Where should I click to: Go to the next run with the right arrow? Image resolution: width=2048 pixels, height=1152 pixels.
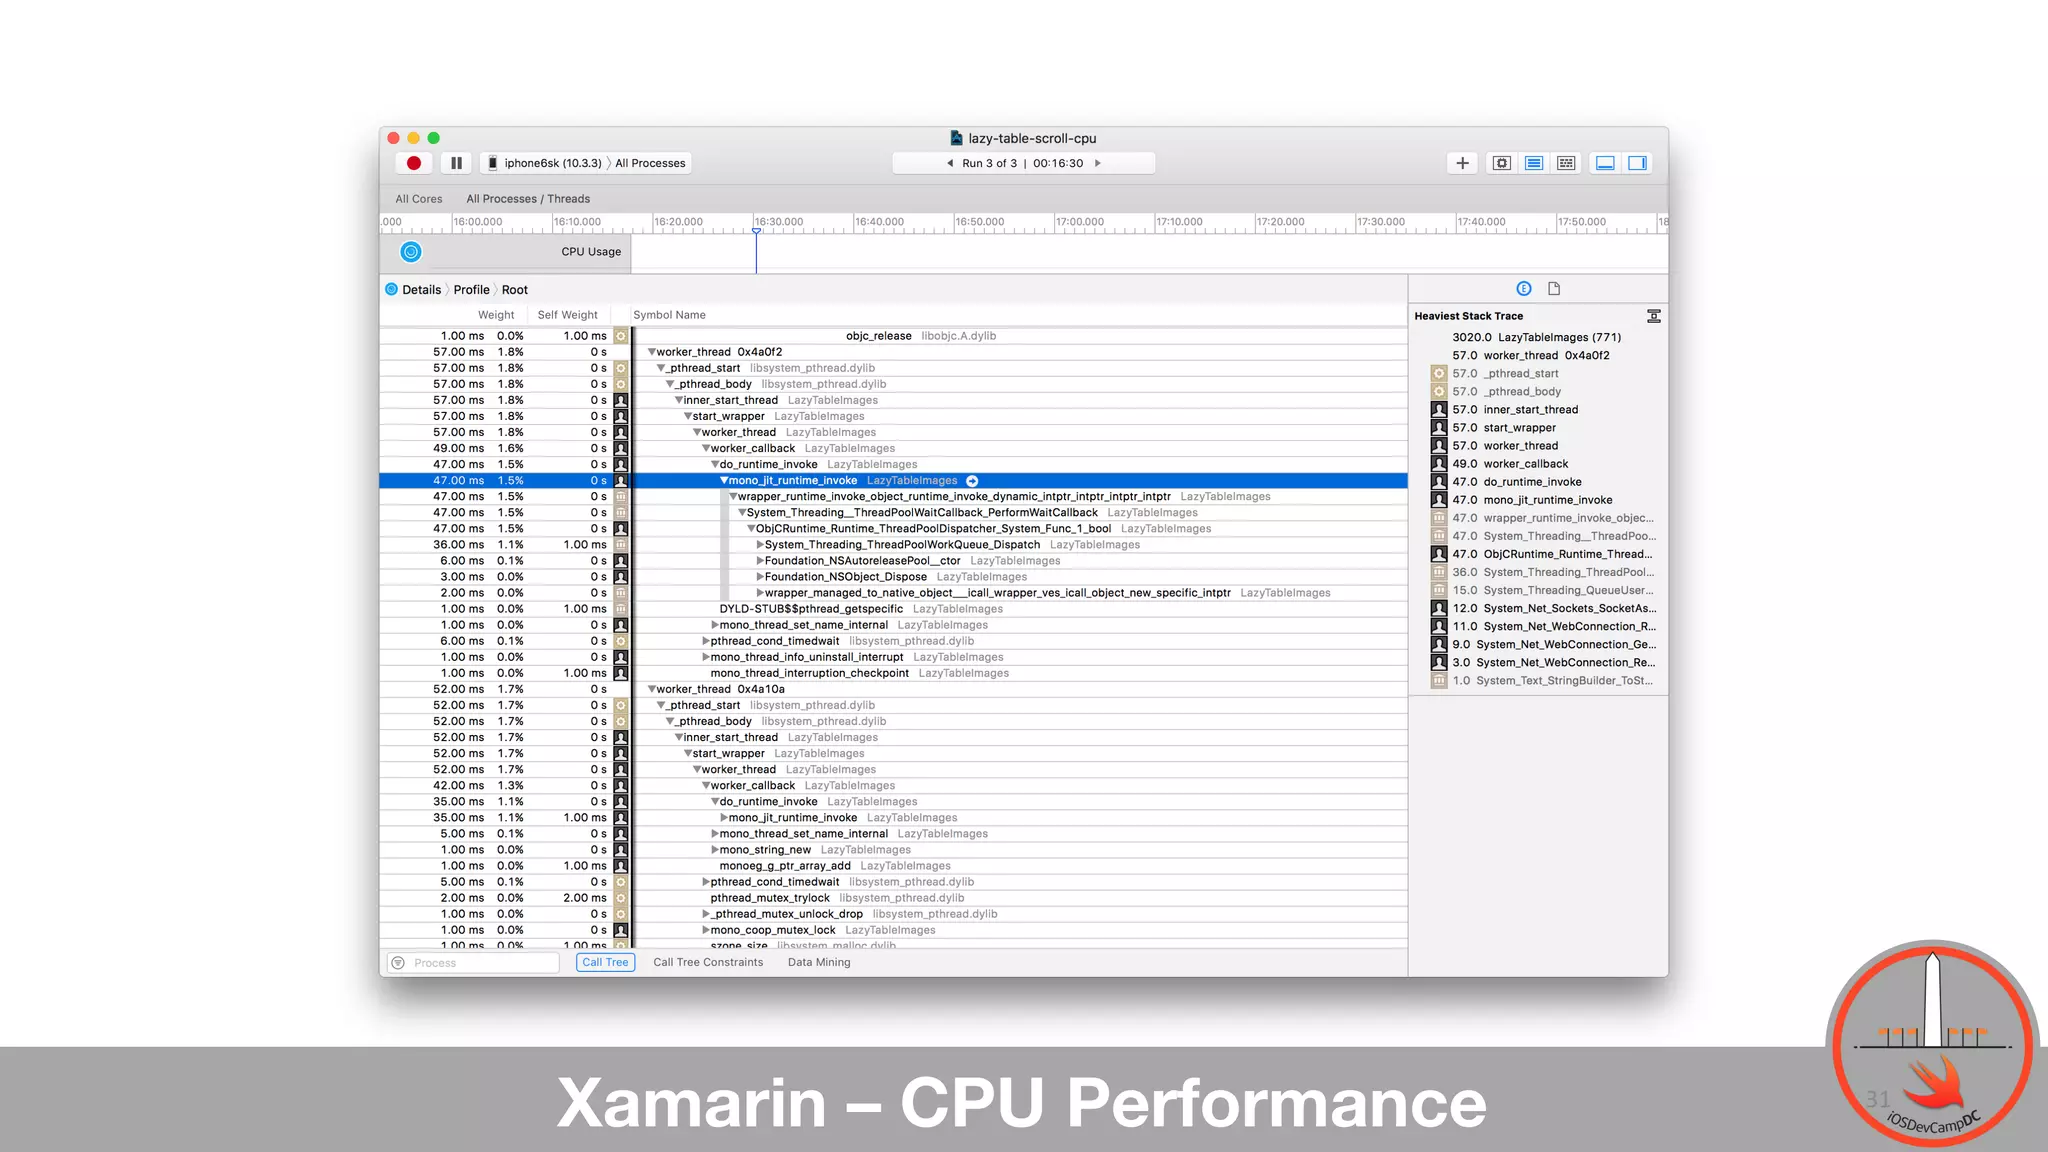[1098, 163]
